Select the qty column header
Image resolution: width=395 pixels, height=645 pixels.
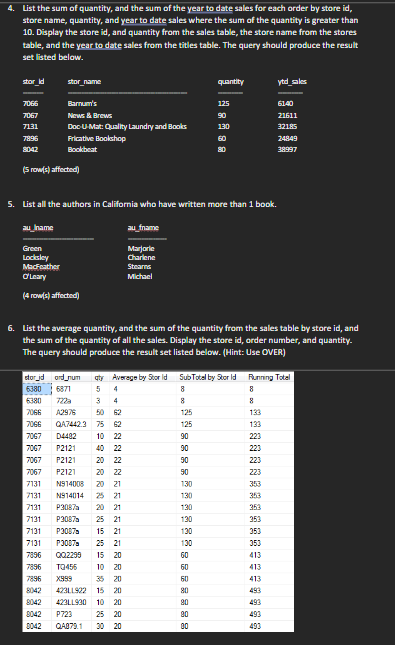click(x=99, y=377)
